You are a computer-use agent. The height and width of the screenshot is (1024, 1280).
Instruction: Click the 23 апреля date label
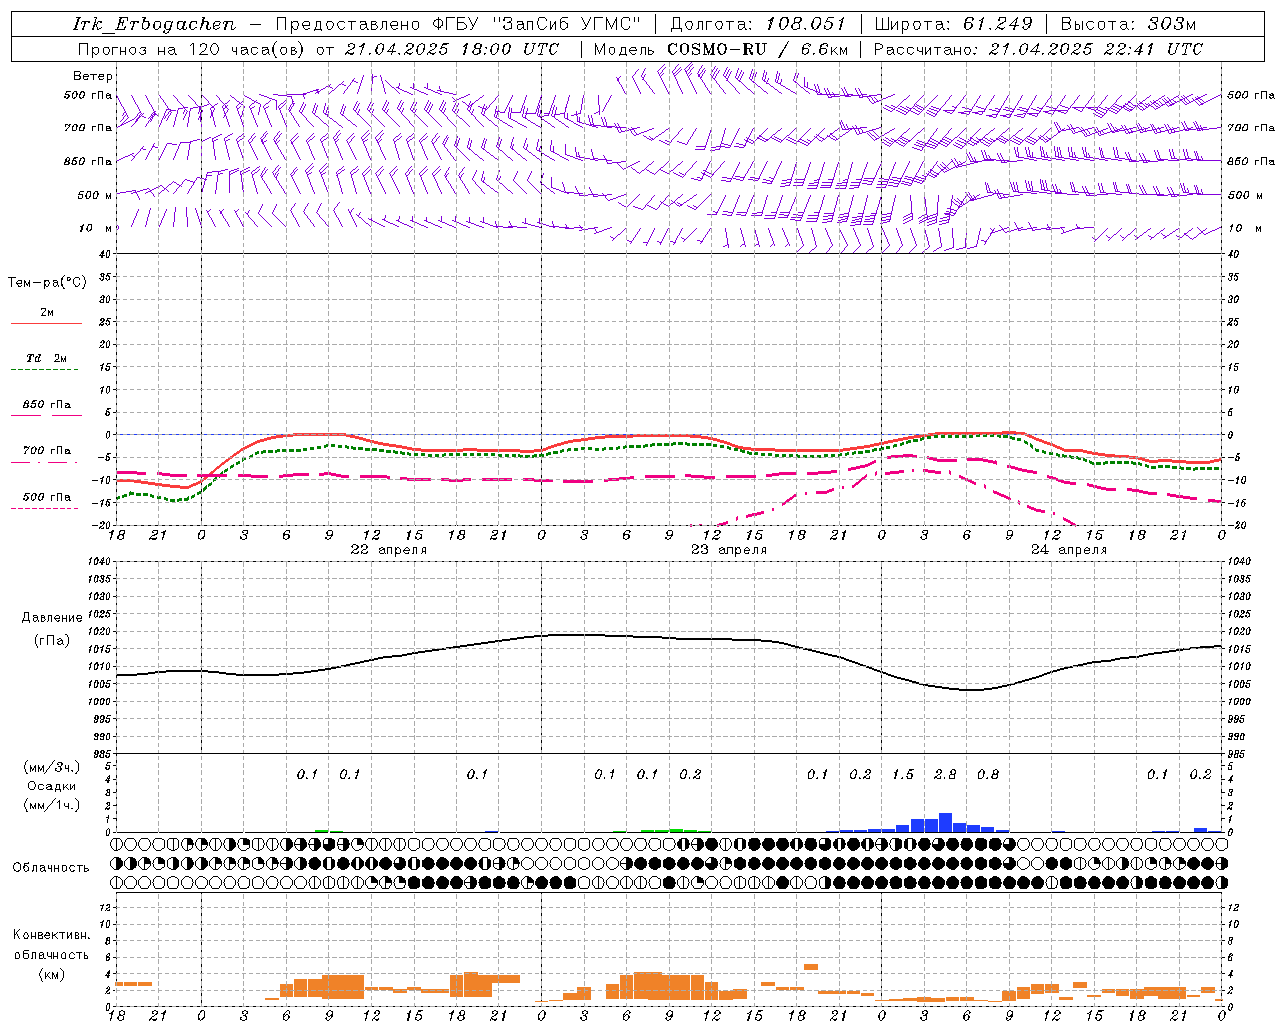point(729,550)
